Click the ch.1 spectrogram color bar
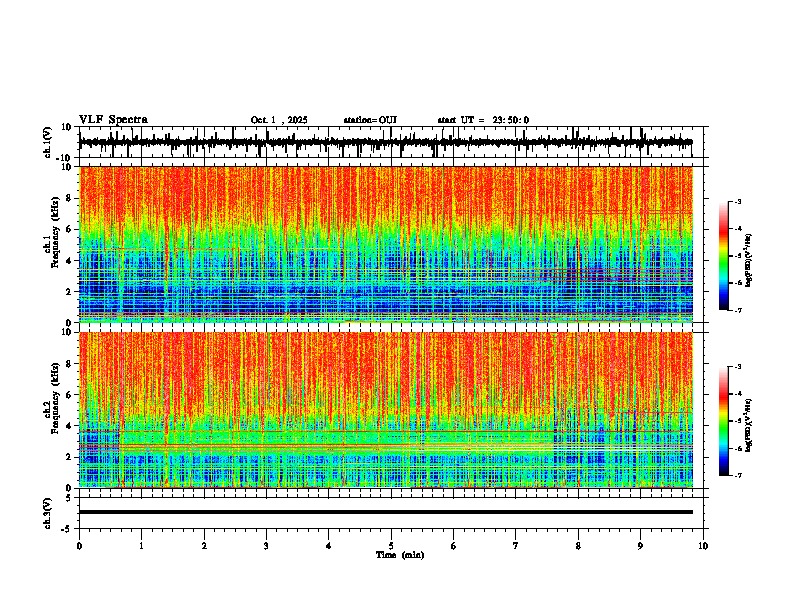 click(724, 256)
